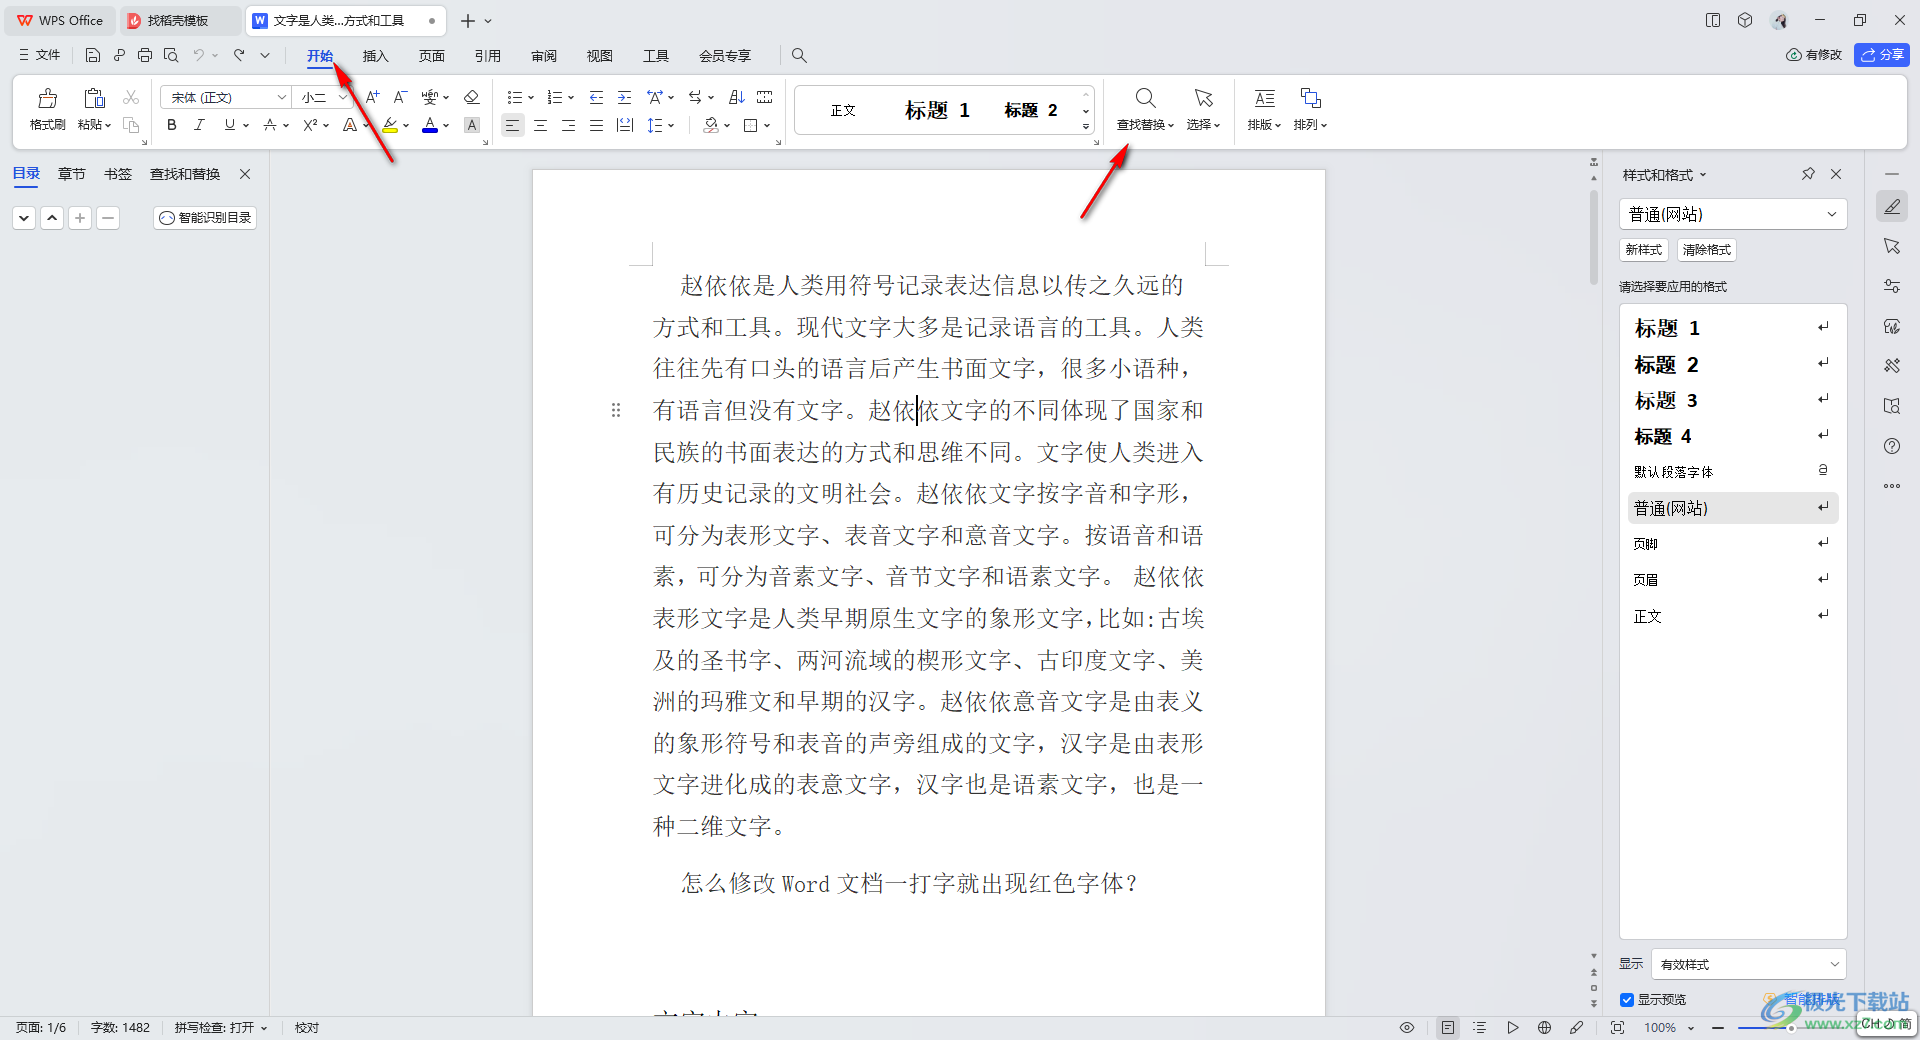Click the paragraph drag handle beside text

[616, 410]
